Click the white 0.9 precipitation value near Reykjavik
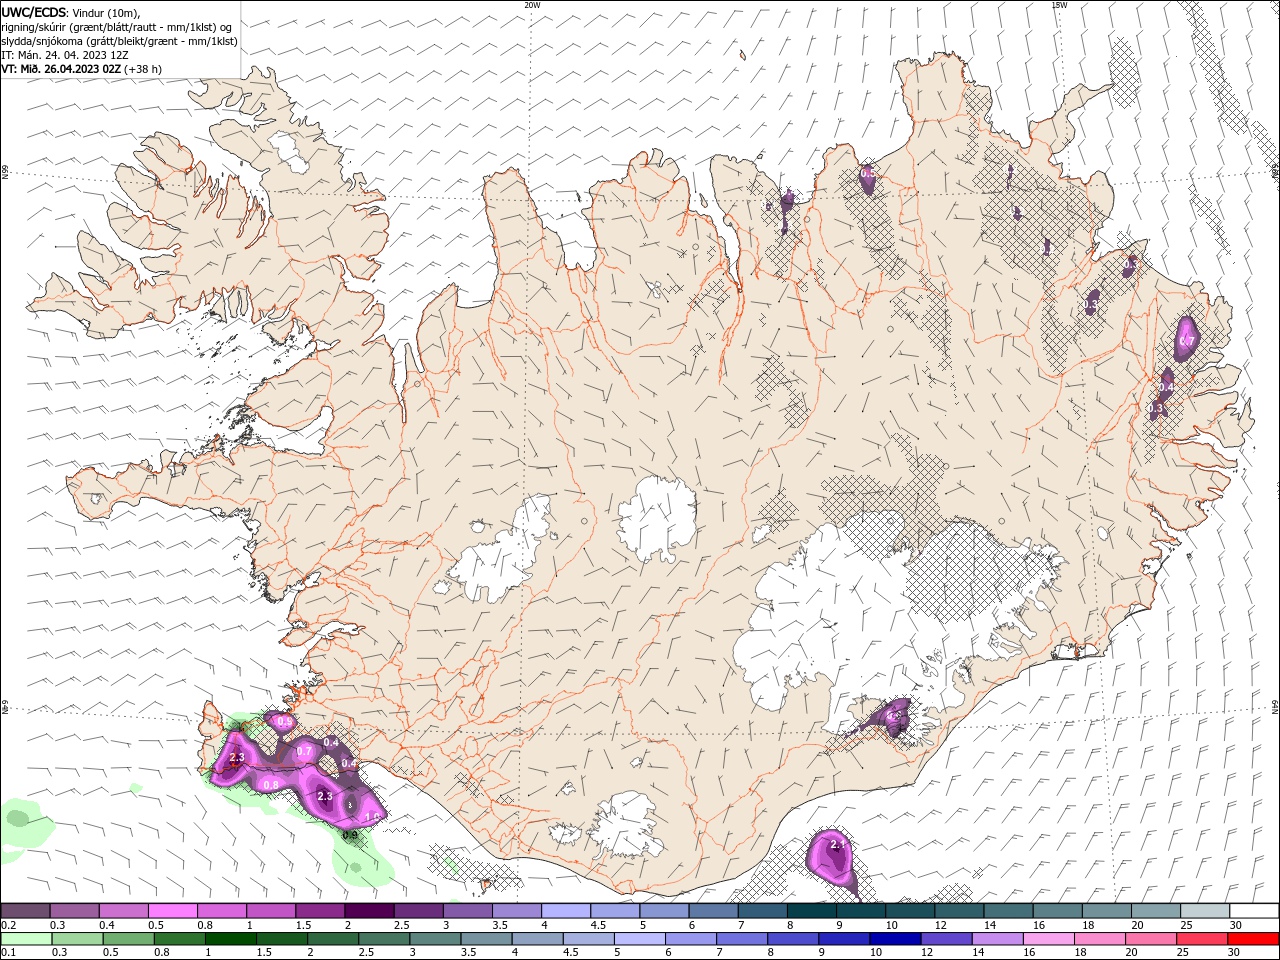The width and height of the screenshot is (1280, 960). (x=285, y=722)
